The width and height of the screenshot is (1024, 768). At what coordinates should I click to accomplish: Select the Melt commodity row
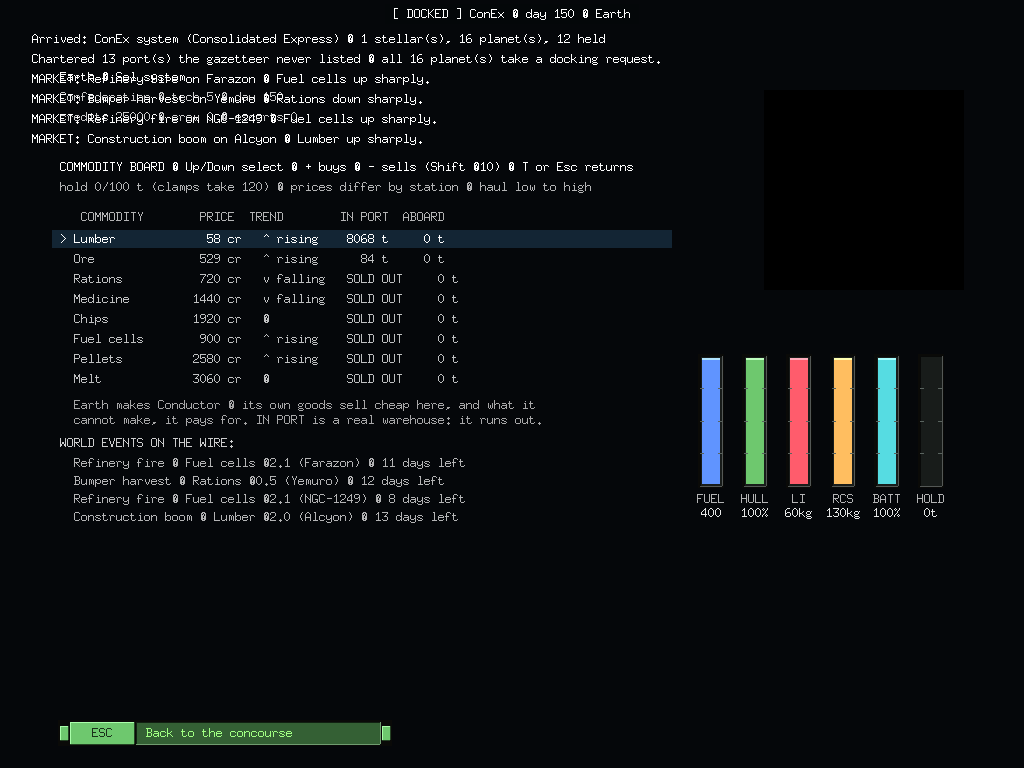pos(362,379)
